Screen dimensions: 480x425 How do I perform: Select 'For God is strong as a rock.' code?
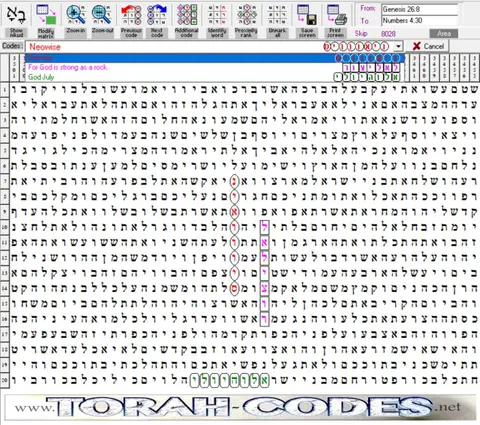coord(68,67)
